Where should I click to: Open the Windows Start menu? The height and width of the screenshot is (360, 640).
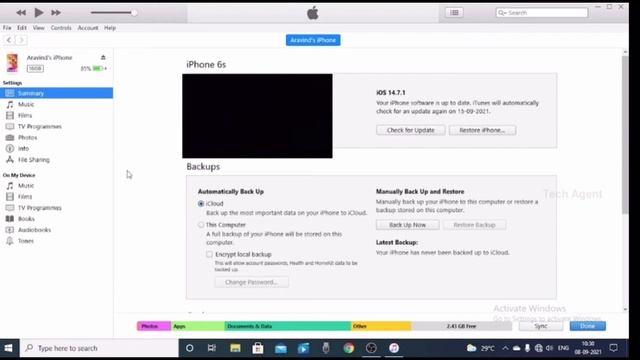point(9,348)
